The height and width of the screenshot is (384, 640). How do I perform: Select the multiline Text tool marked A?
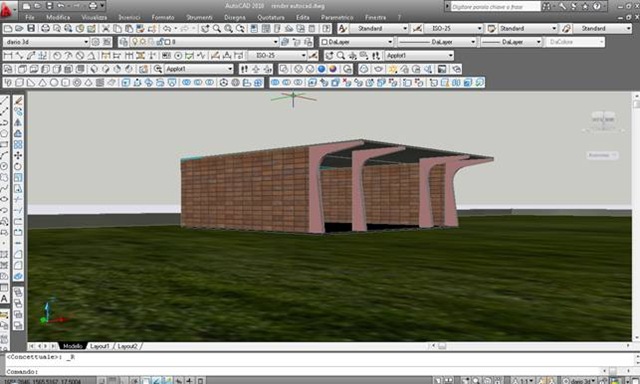pyautogui.click(x=4, y=299)
